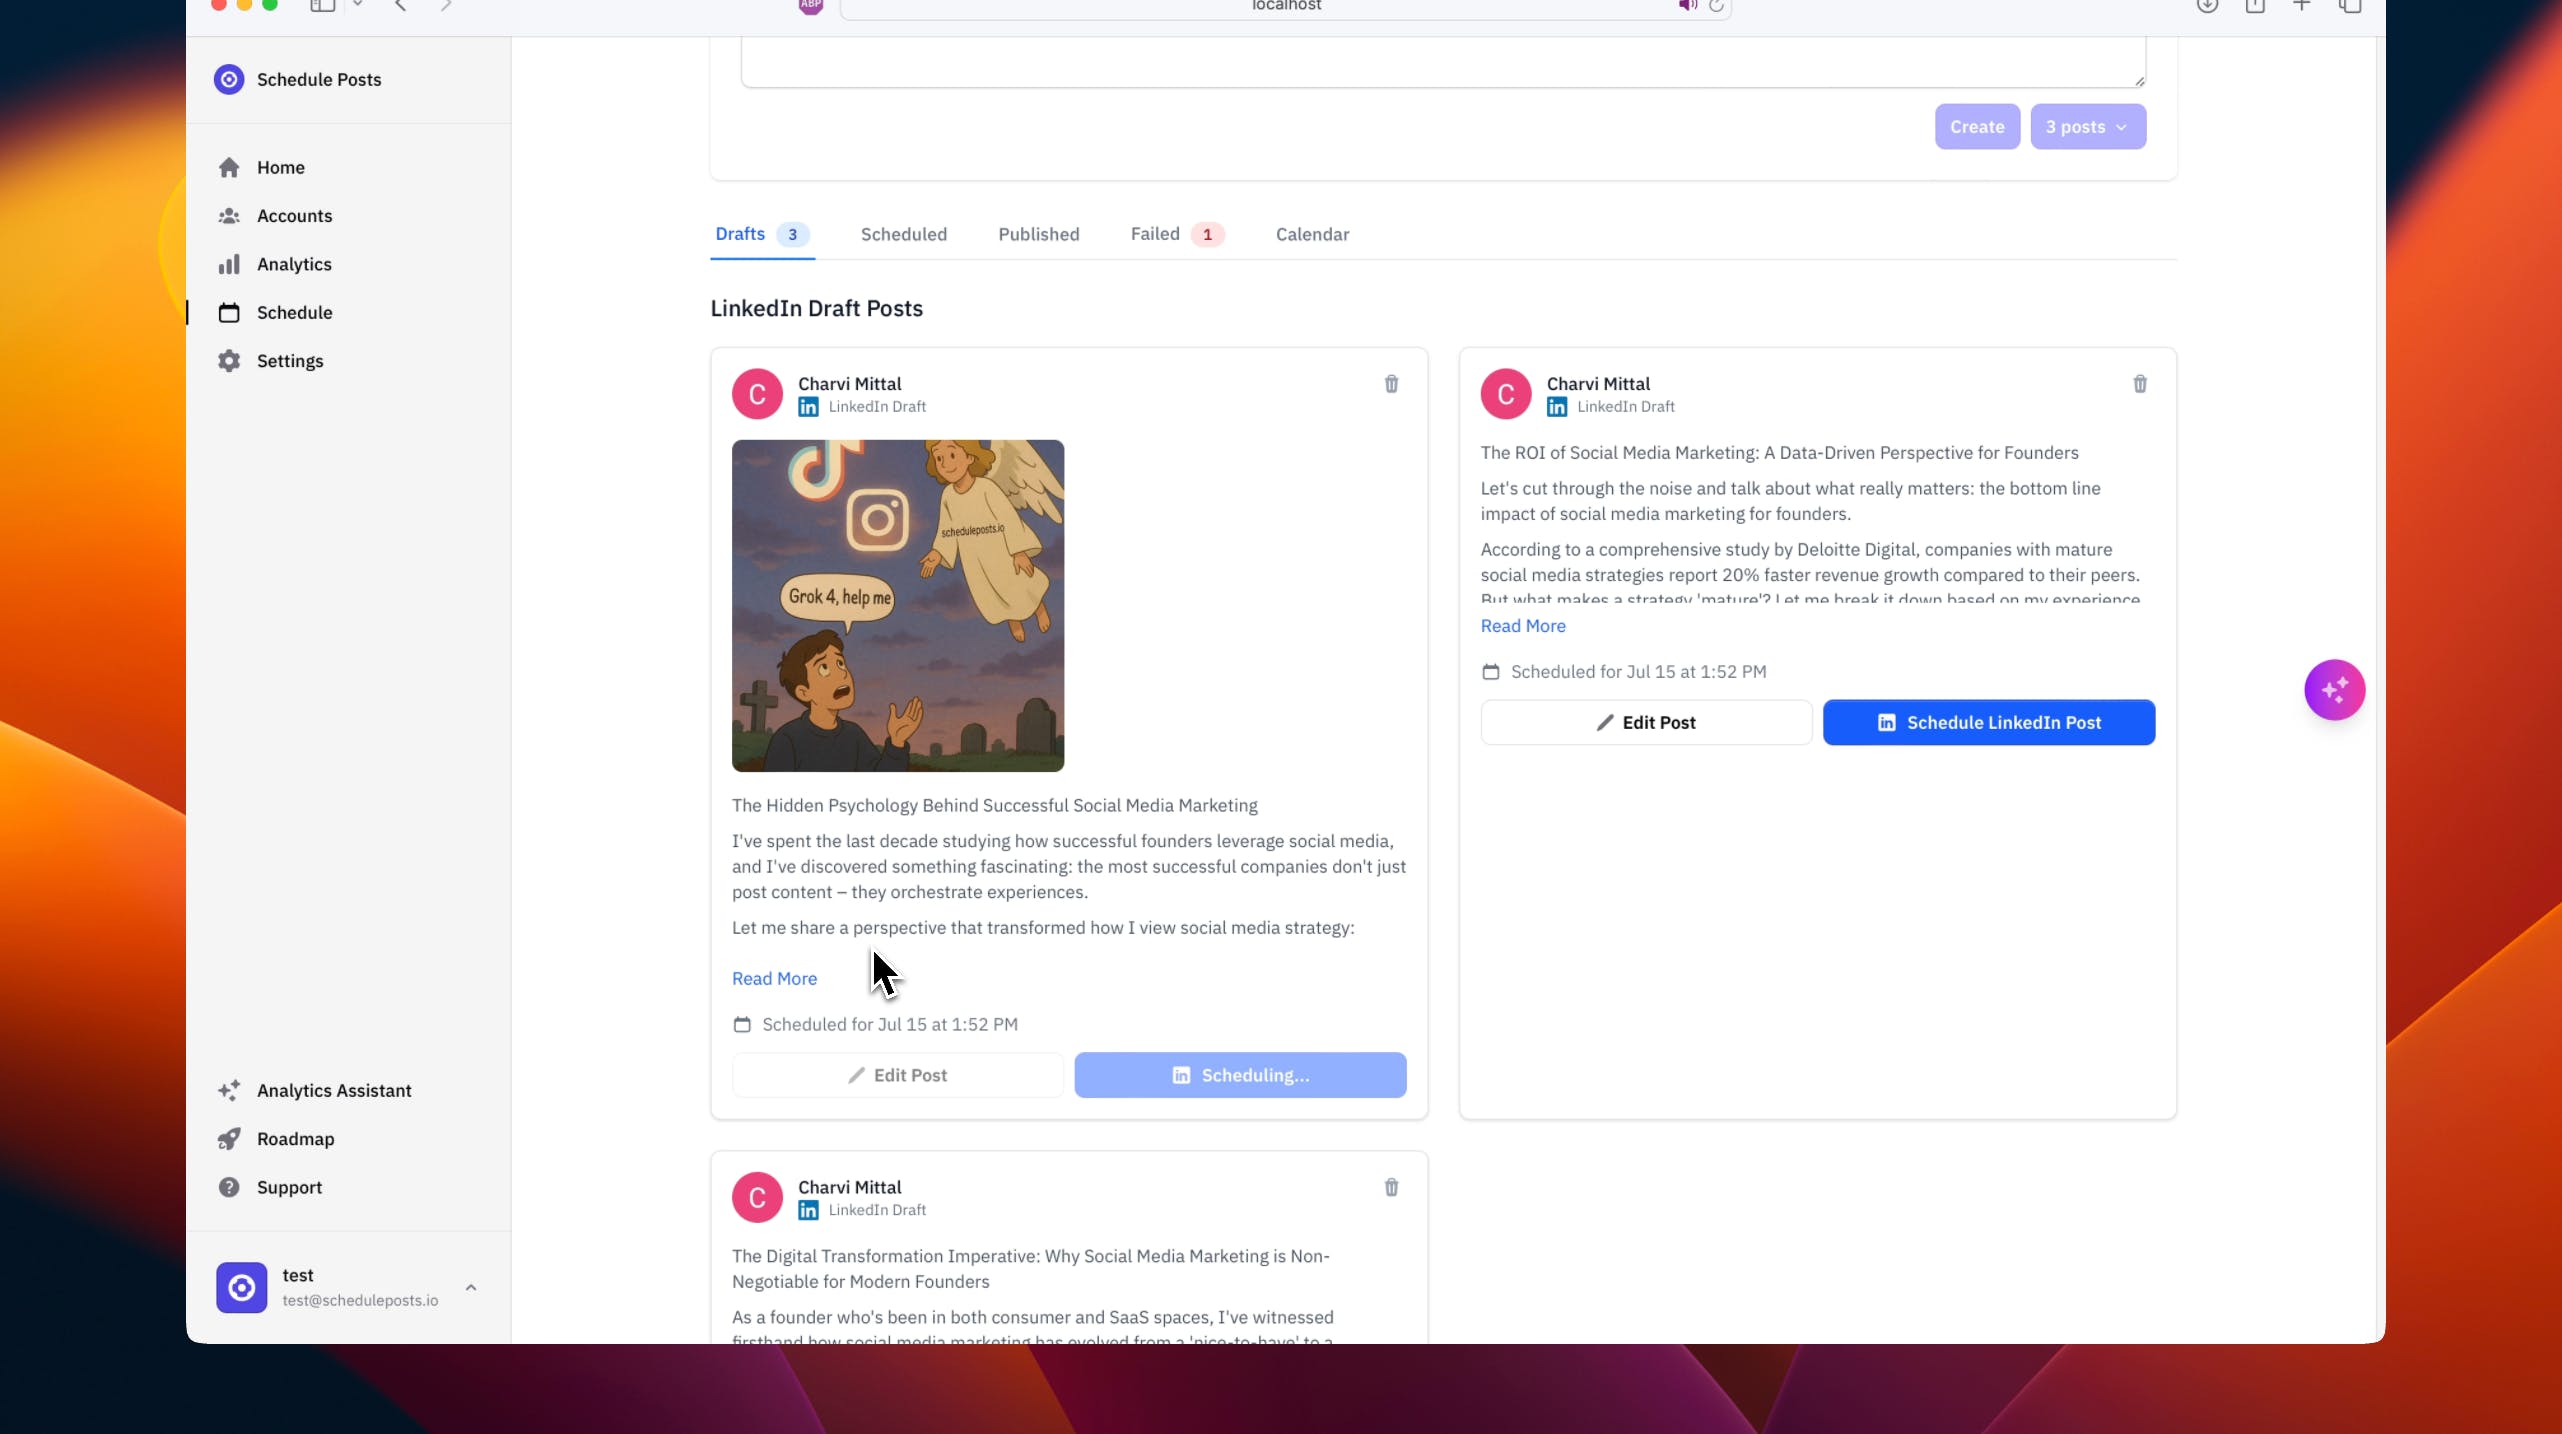Image resolution: width=2562 pixels, height=1434 pixels.
Task: Toggle the browser sidebar icon
Action: pyautogui.click(x=322, y=5)
